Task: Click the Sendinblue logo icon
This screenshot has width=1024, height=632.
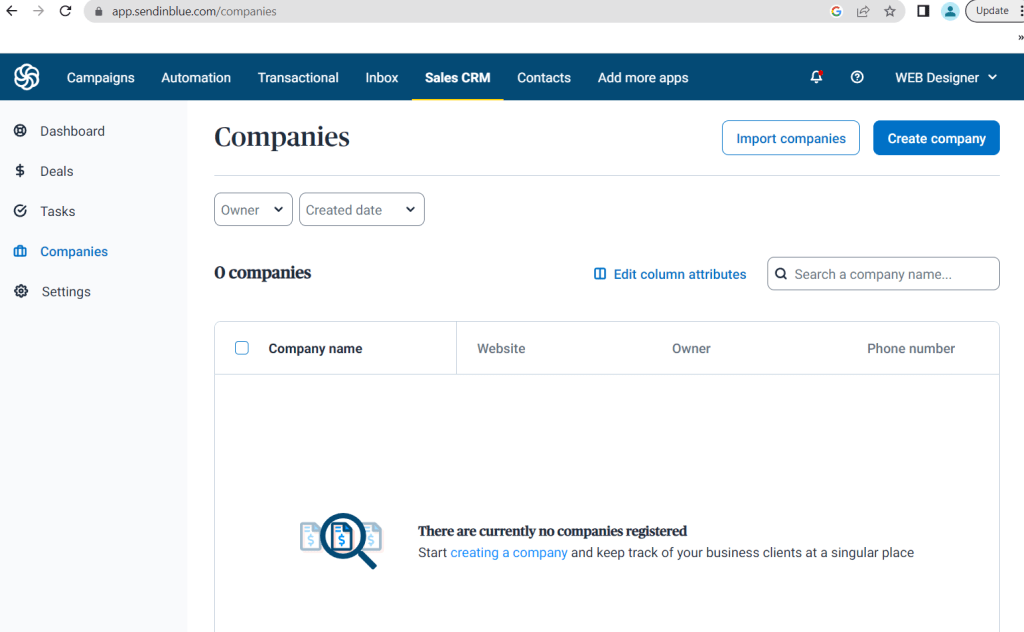Action: (27, 77)
